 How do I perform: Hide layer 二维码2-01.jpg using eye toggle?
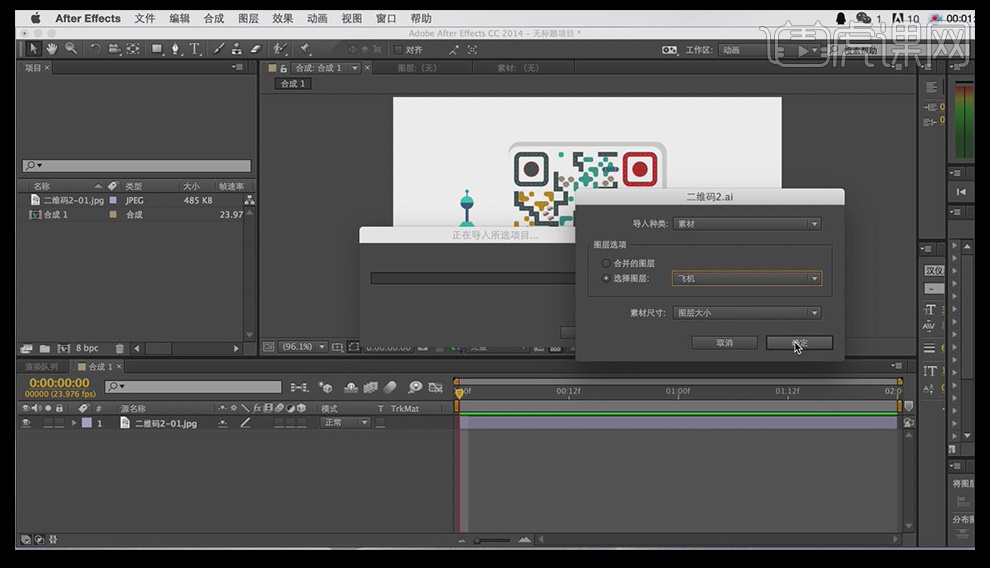click(25, 423)
